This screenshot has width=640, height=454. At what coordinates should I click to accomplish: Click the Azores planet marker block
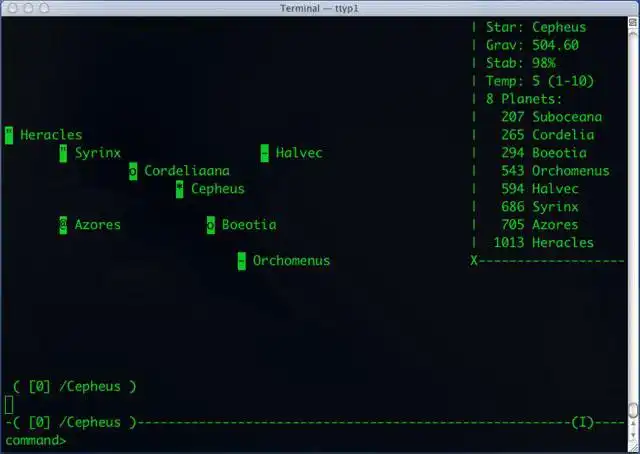[x=63, y=225]
